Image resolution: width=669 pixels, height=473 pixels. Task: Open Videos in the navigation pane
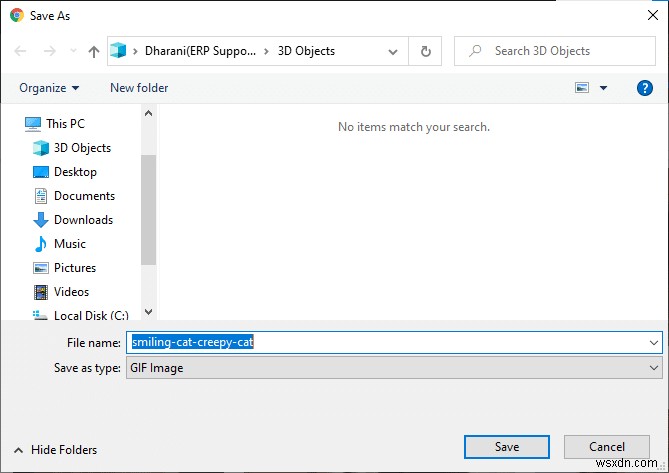[x=71, y=292]
